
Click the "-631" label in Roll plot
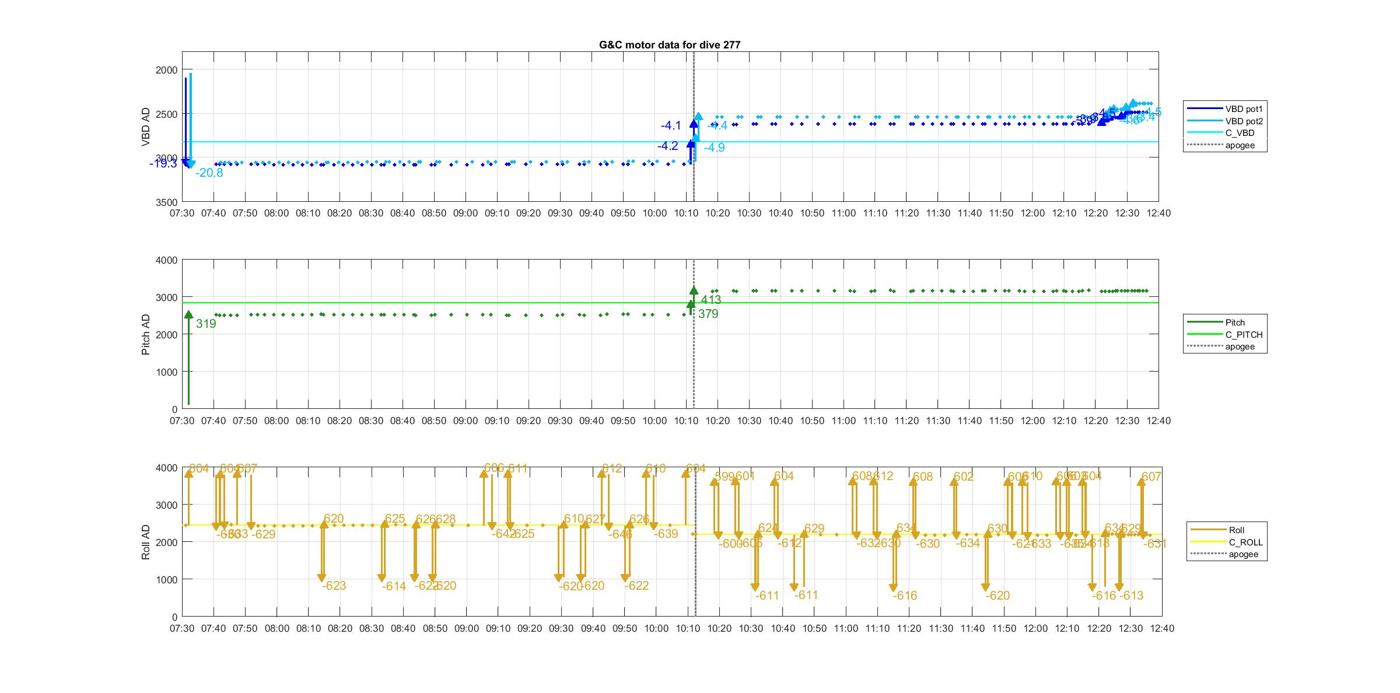[x=1155, y=544]
